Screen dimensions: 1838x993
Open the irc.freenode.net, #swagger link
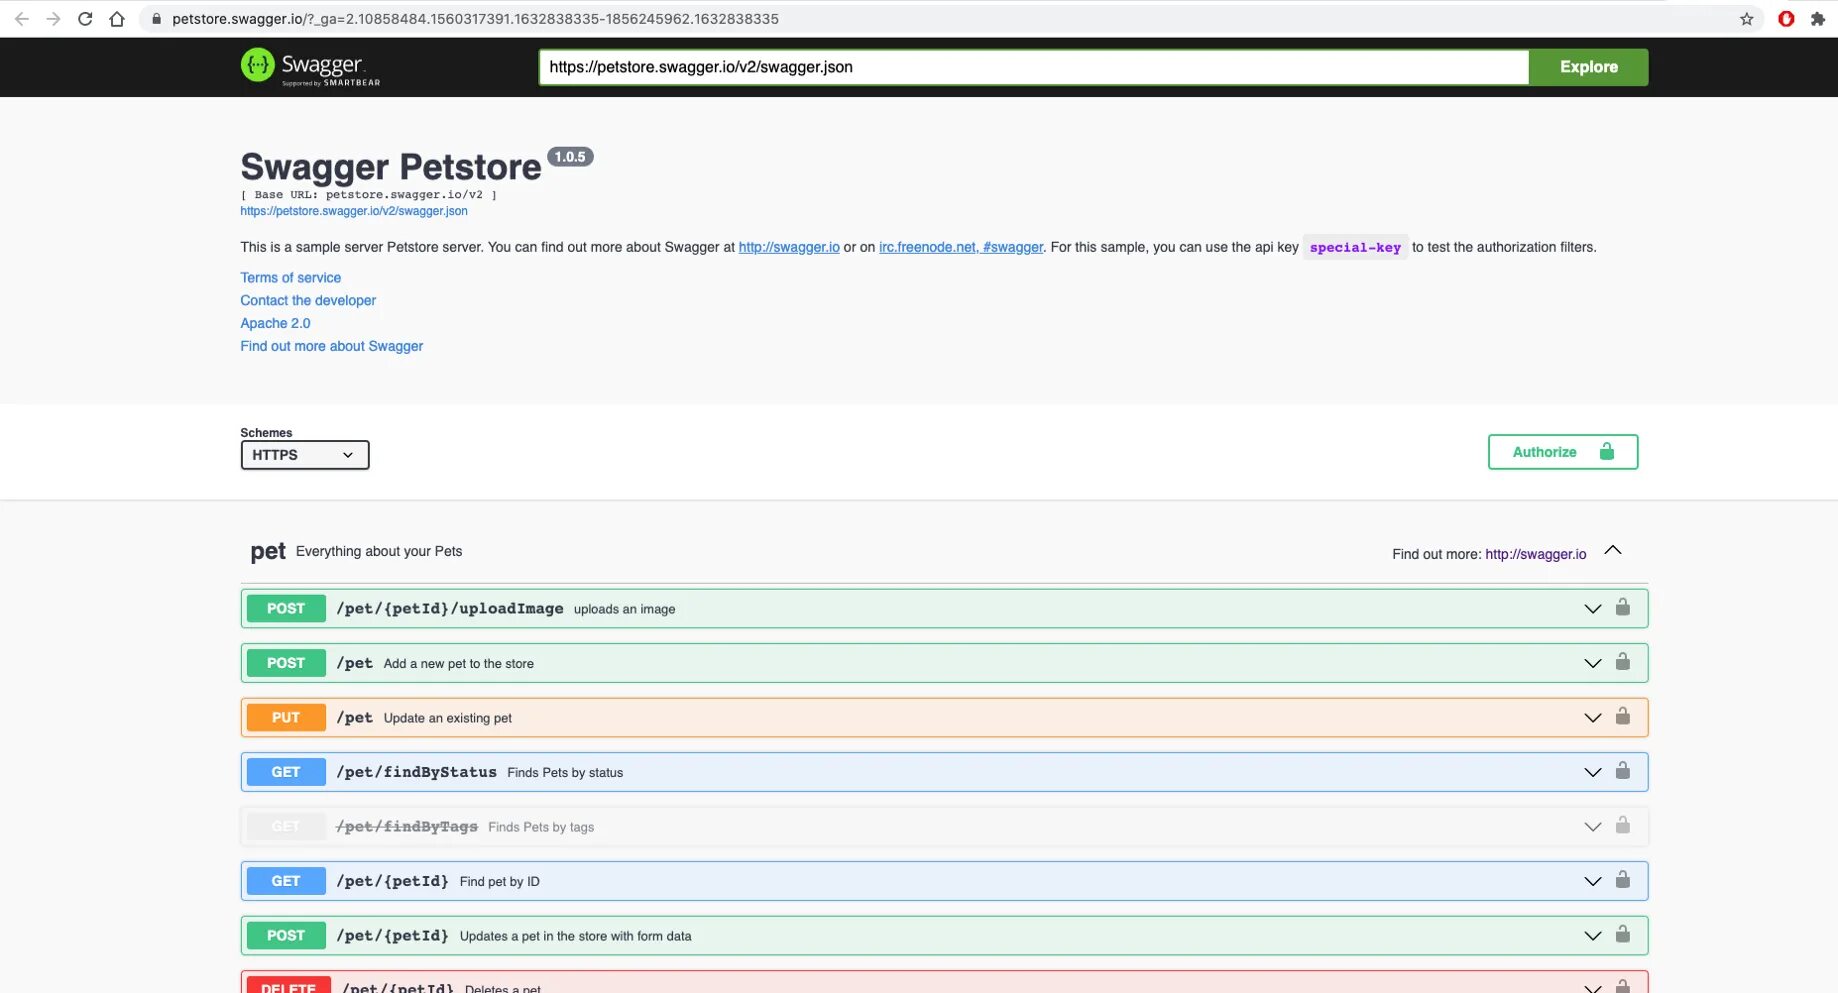pyautogui.click(x=961, y=248)
